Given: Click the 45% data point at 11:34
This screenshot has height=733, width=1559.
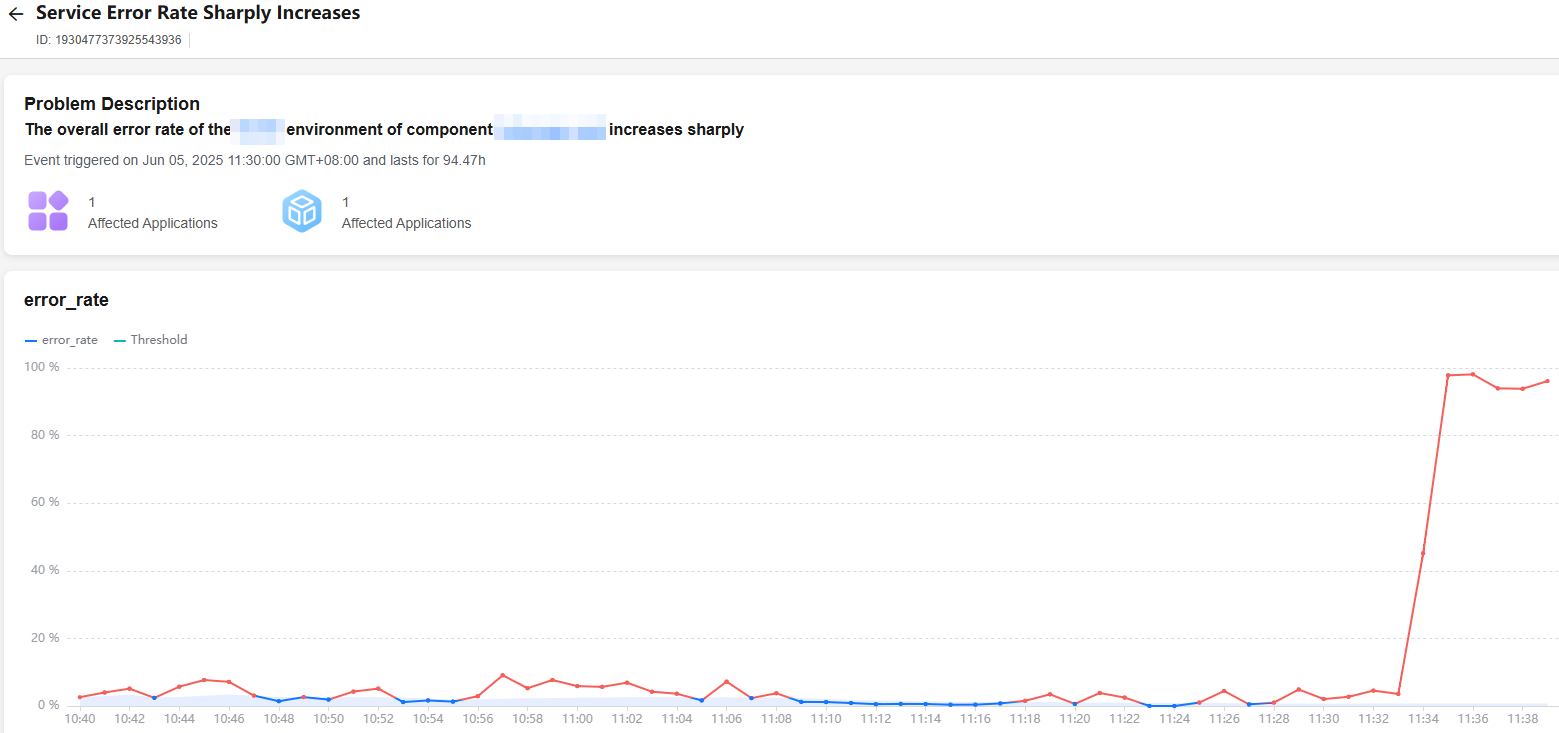Looking at the screenshot, I should click(x=1423, y=553).
